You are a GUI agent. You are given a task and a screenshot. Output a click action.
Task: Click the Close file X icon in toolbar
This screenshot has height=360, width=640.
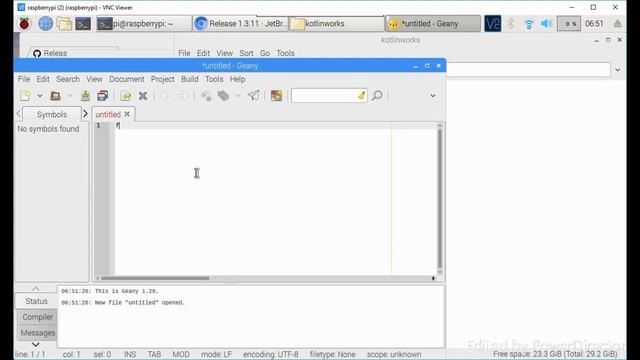143,96
